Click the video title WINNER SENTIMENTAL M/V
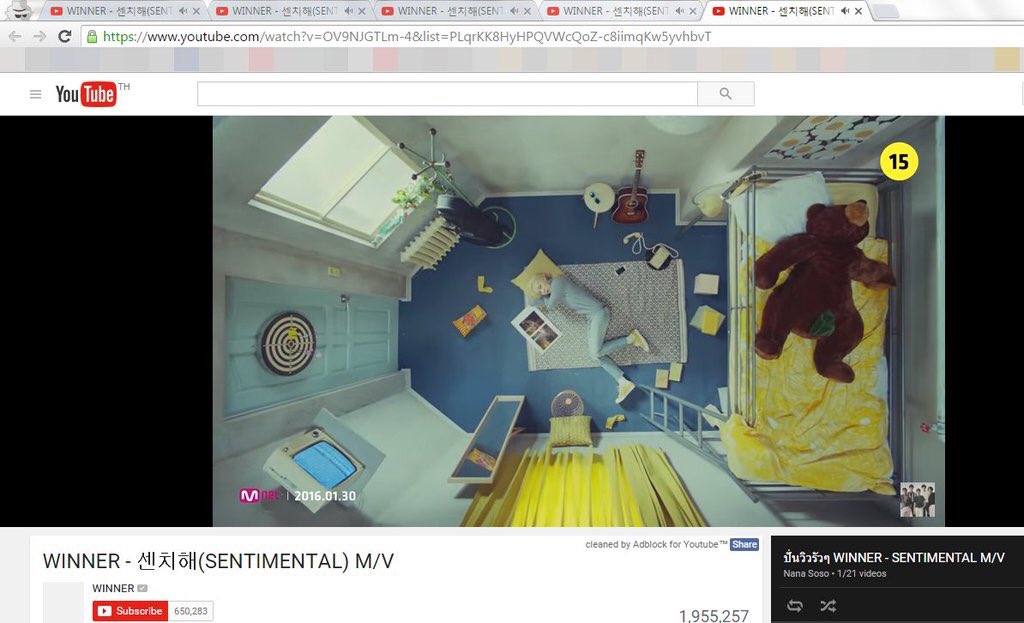The height and width of the screenshot is (623, 1024). pyautogui.click(x=218, y=561)
